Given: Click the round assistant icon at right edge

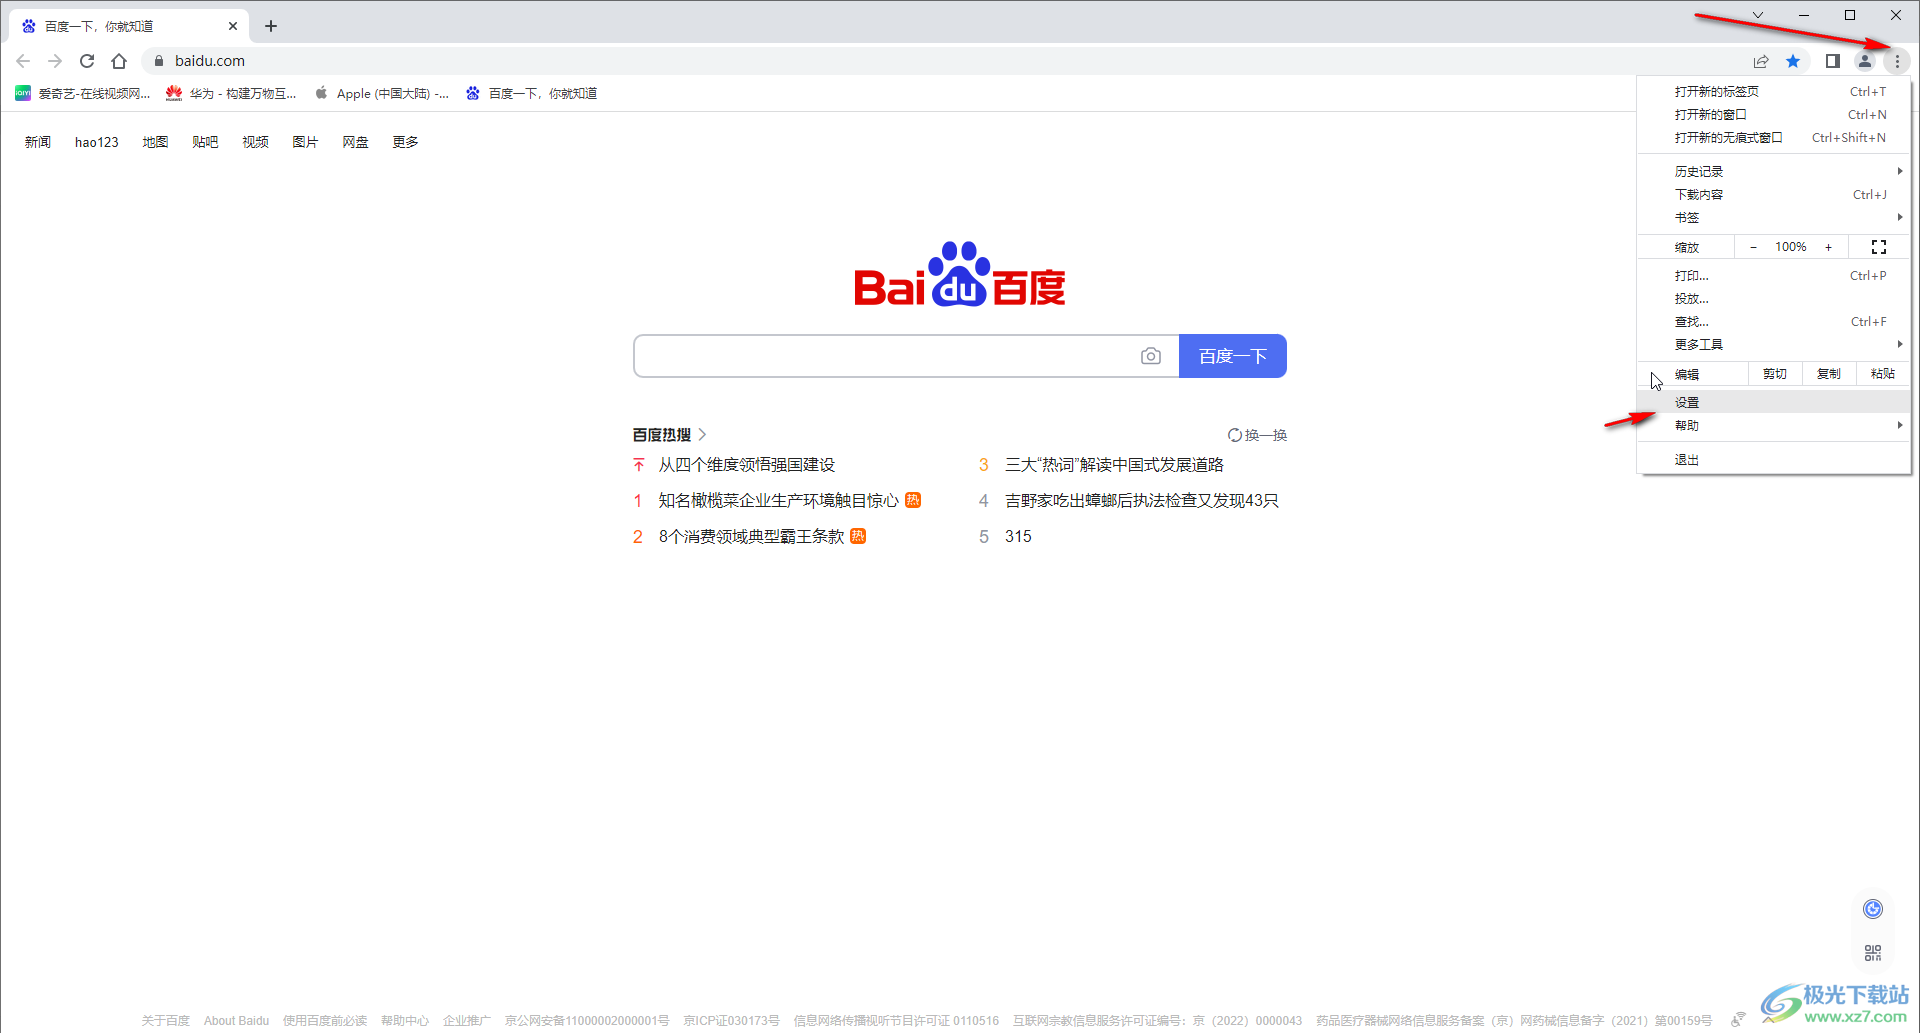Looking at the screenshot, I should pos(1873,909).
